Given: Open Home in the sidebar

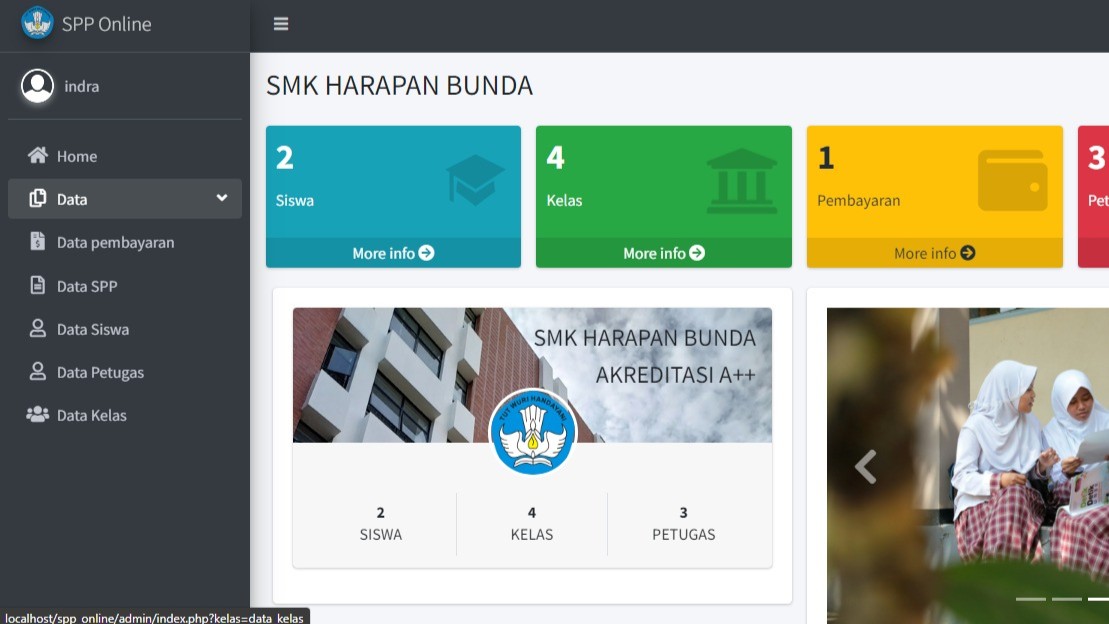Looking at the screenshot, I should [124, 156].
